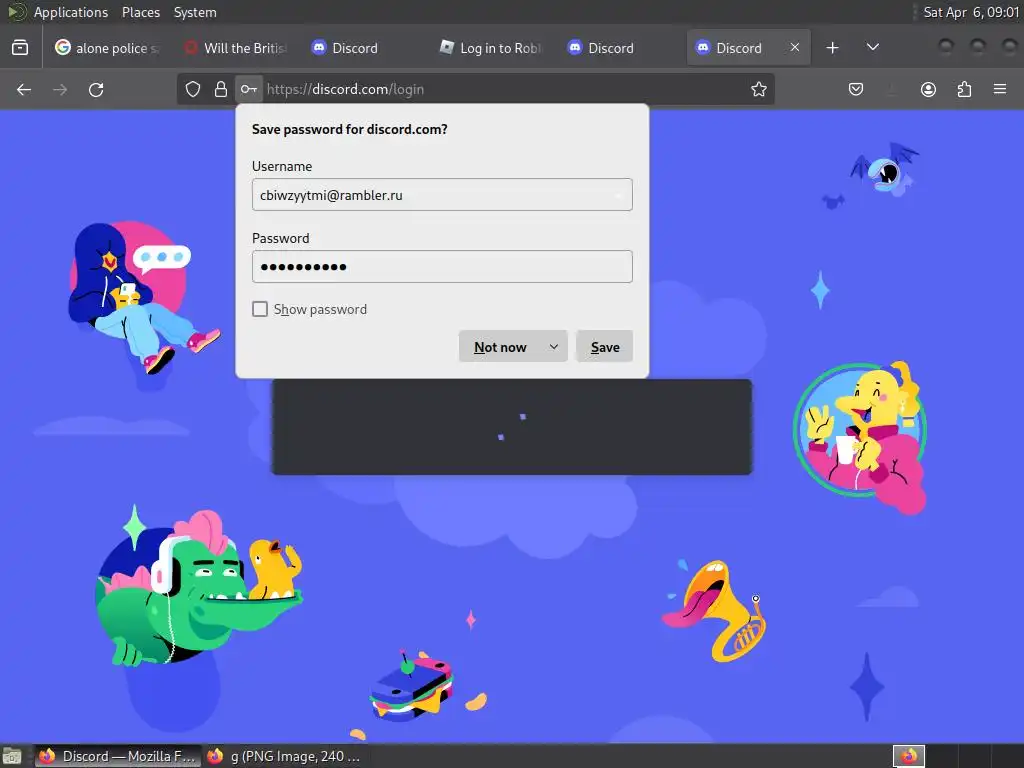The image size is (1024, 768).
Task: Go back with the back arrow
Action: pyautogui.click(x=24, y=89)
